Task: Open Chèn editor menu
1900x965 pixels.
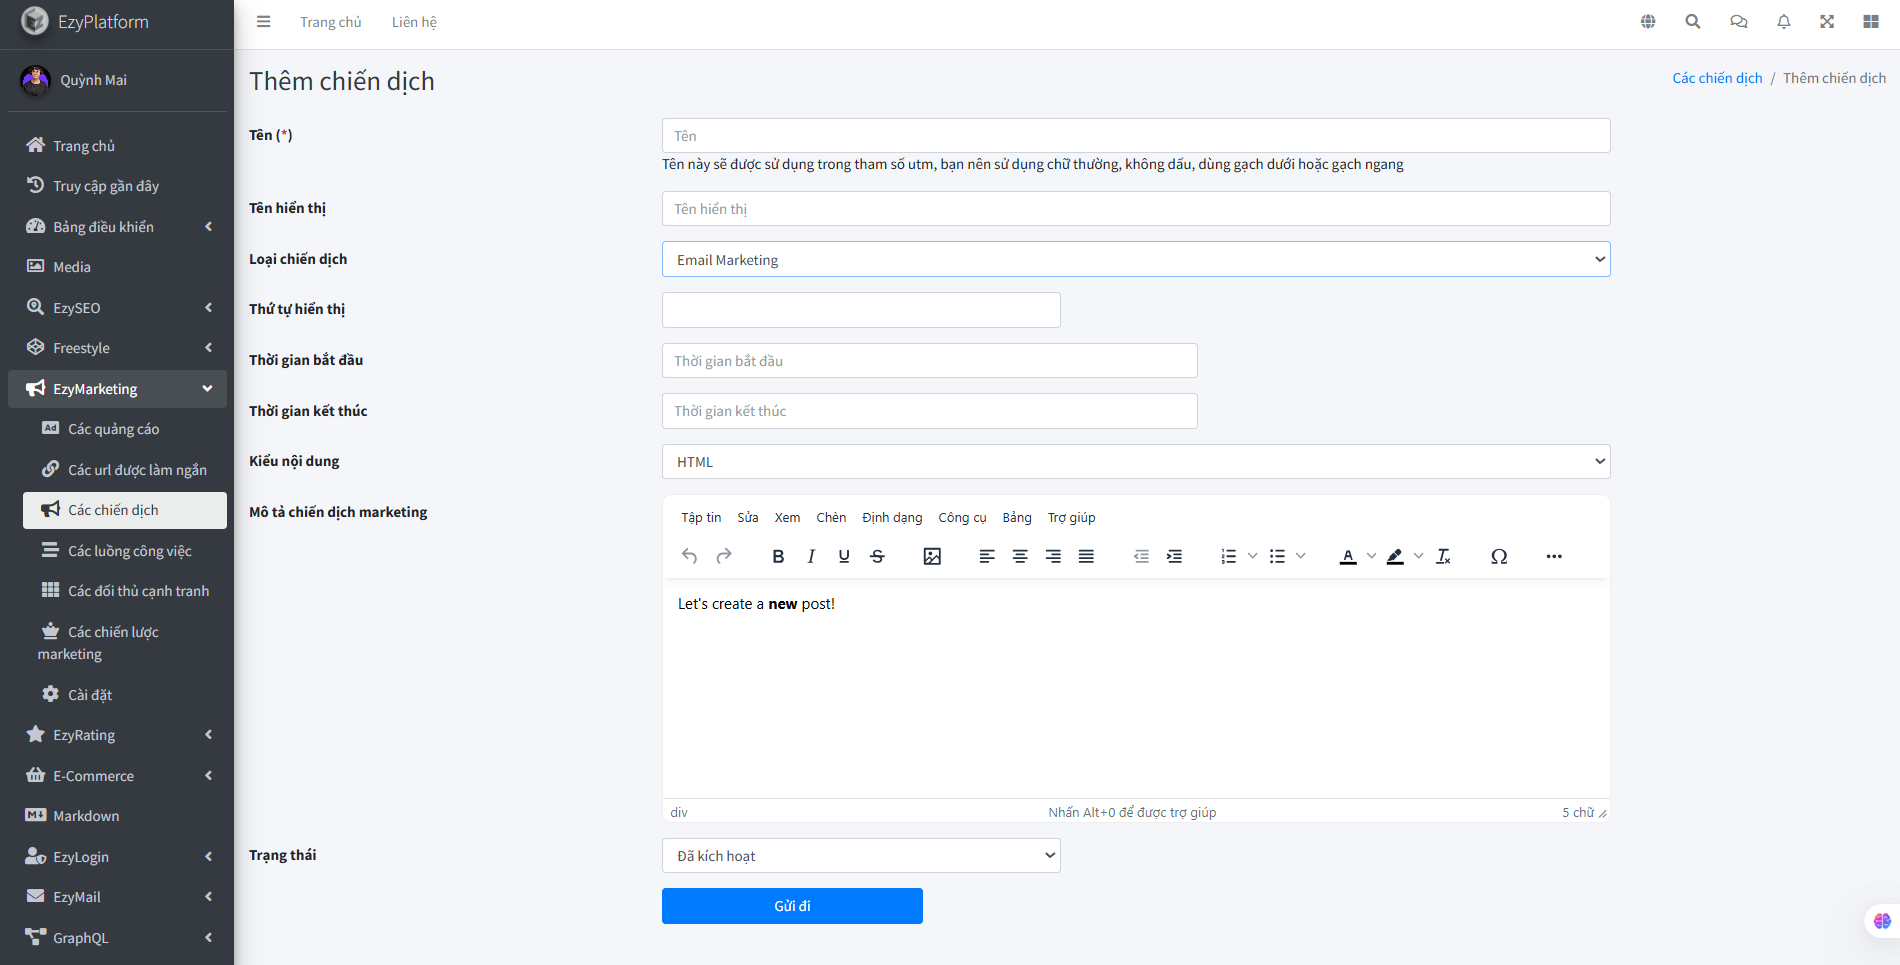Action: (831, 517)
